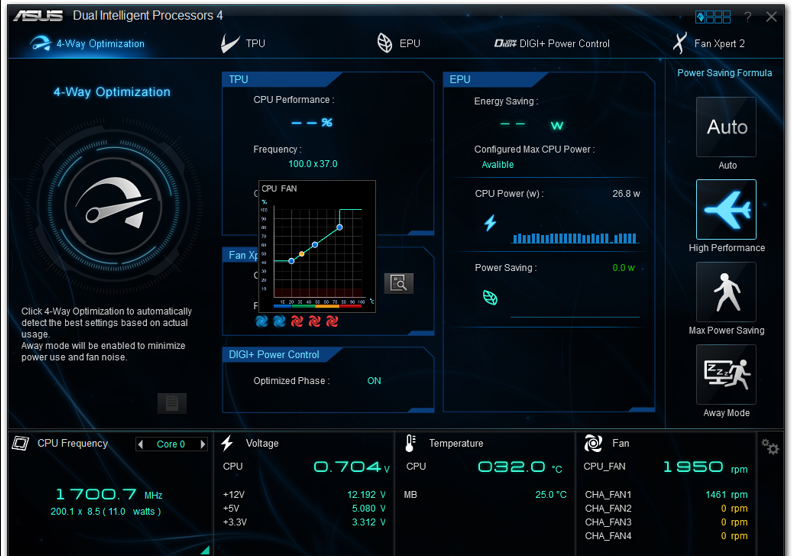This screenshot has height=556, width=793.
Task: Click the orange point on fan curve
Action: [302, 254]
